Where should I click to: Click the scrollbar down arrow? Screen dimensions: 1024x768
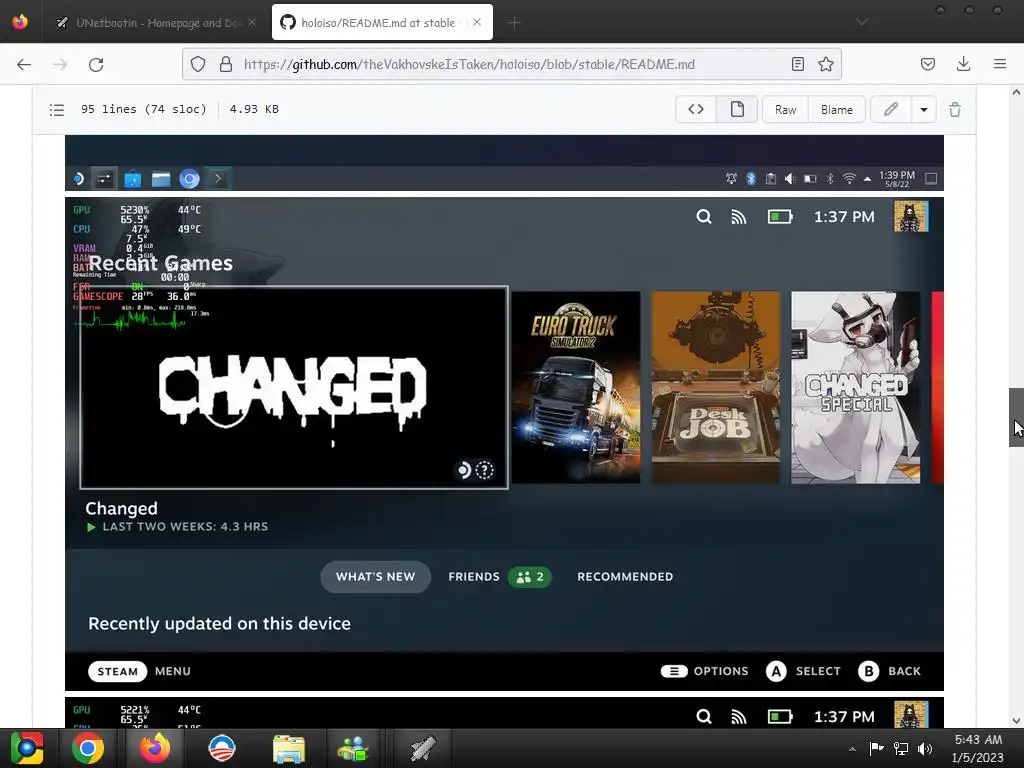(x=1016, y=721)
